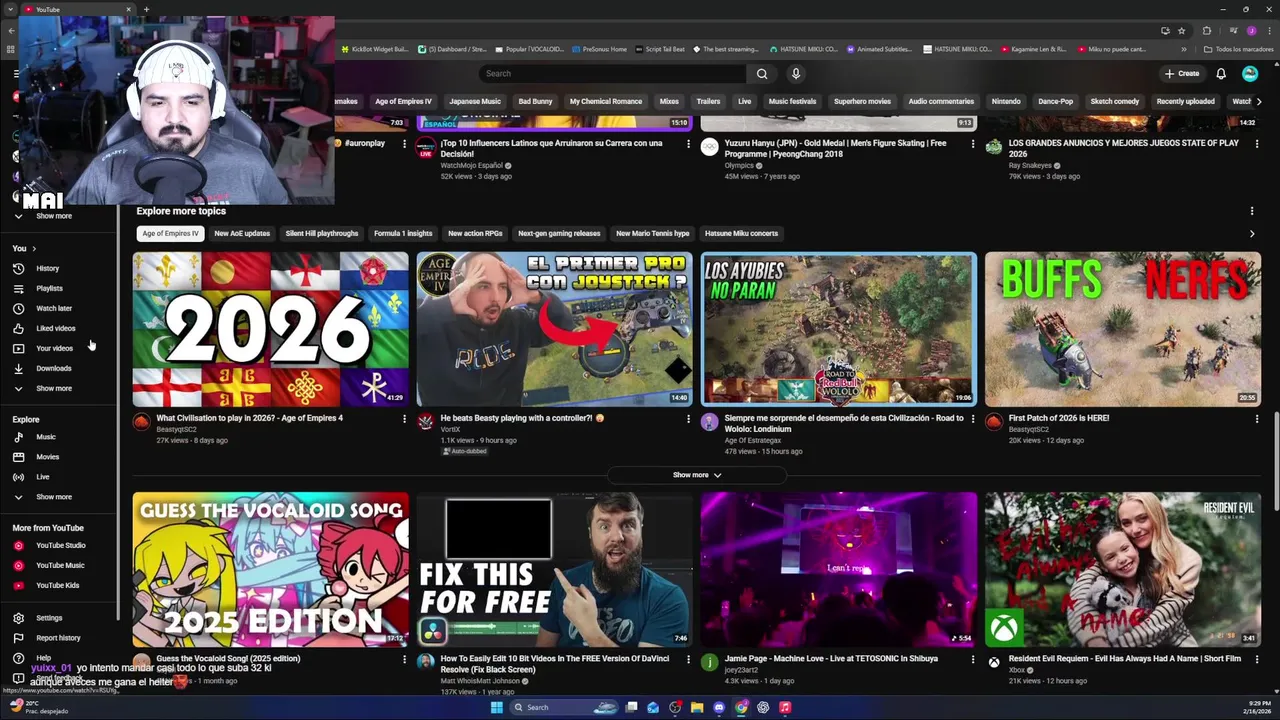Open the ChatGPT taskbar app
The width and height of the screenshot is (1280, 720).
(763, 707)
